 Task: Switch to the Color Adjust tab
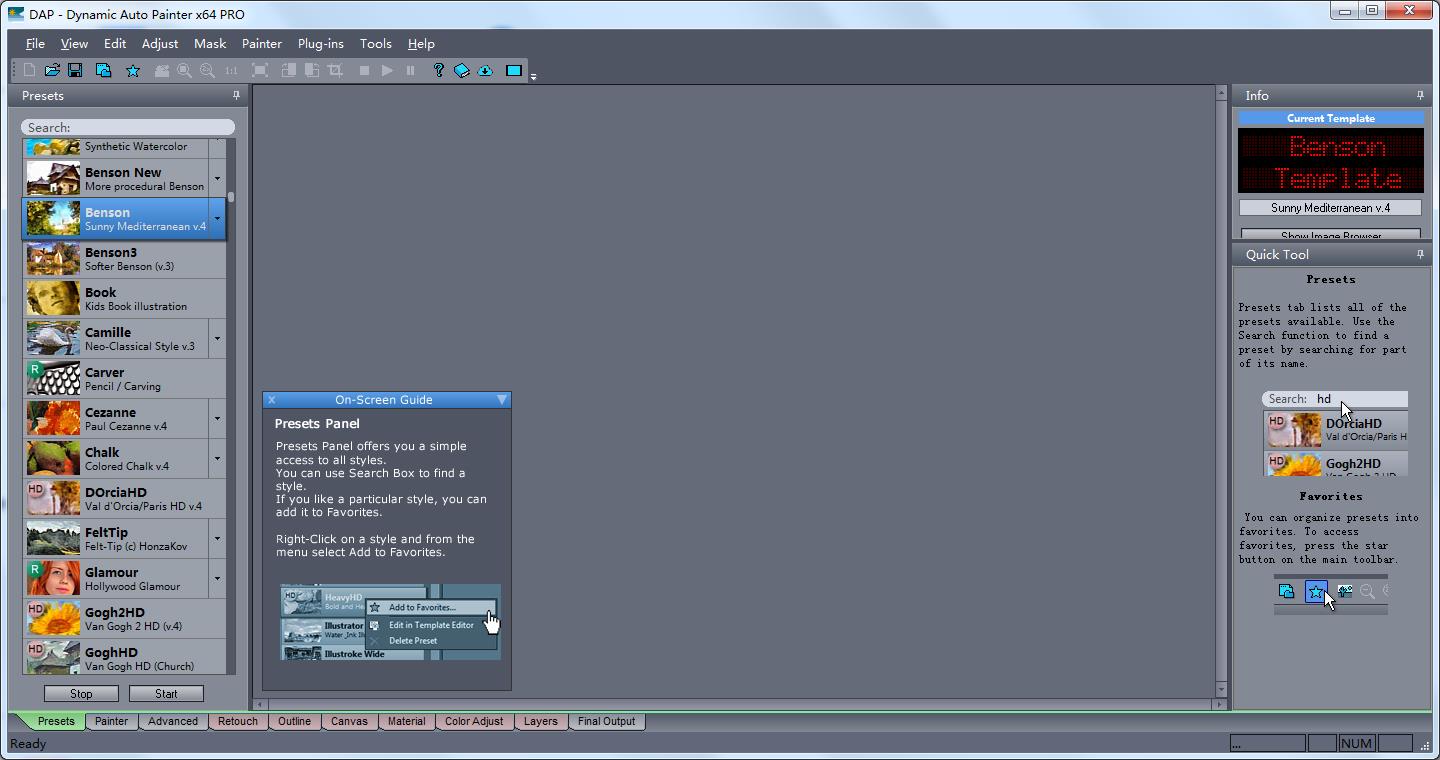click(x=474, y=721)
